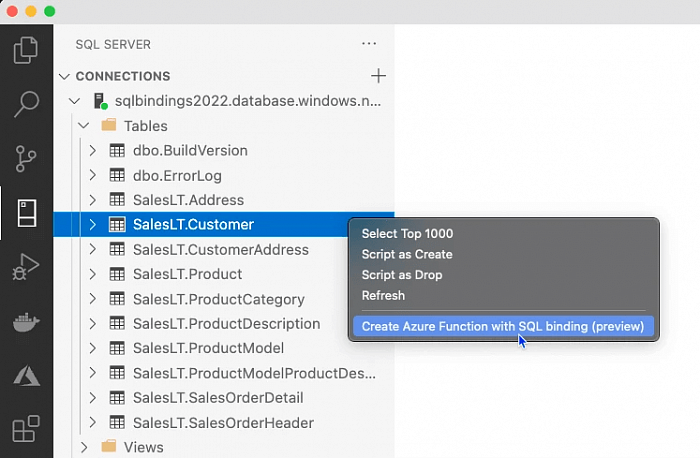The image size is (700, 458).
Task: Select the SalesLT.Product table
Action: [x=187, y=274]
